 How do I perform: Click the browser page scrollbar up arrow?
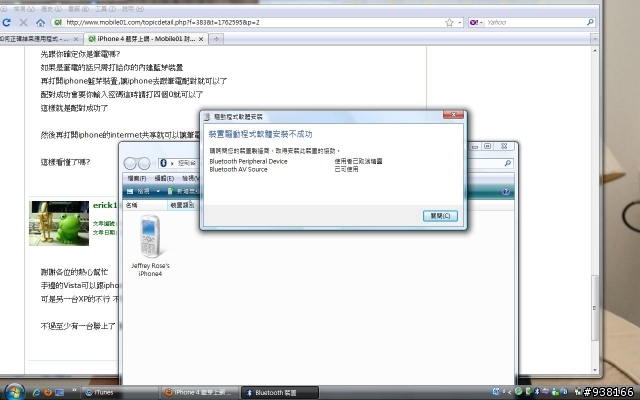(x=595, y=51)
